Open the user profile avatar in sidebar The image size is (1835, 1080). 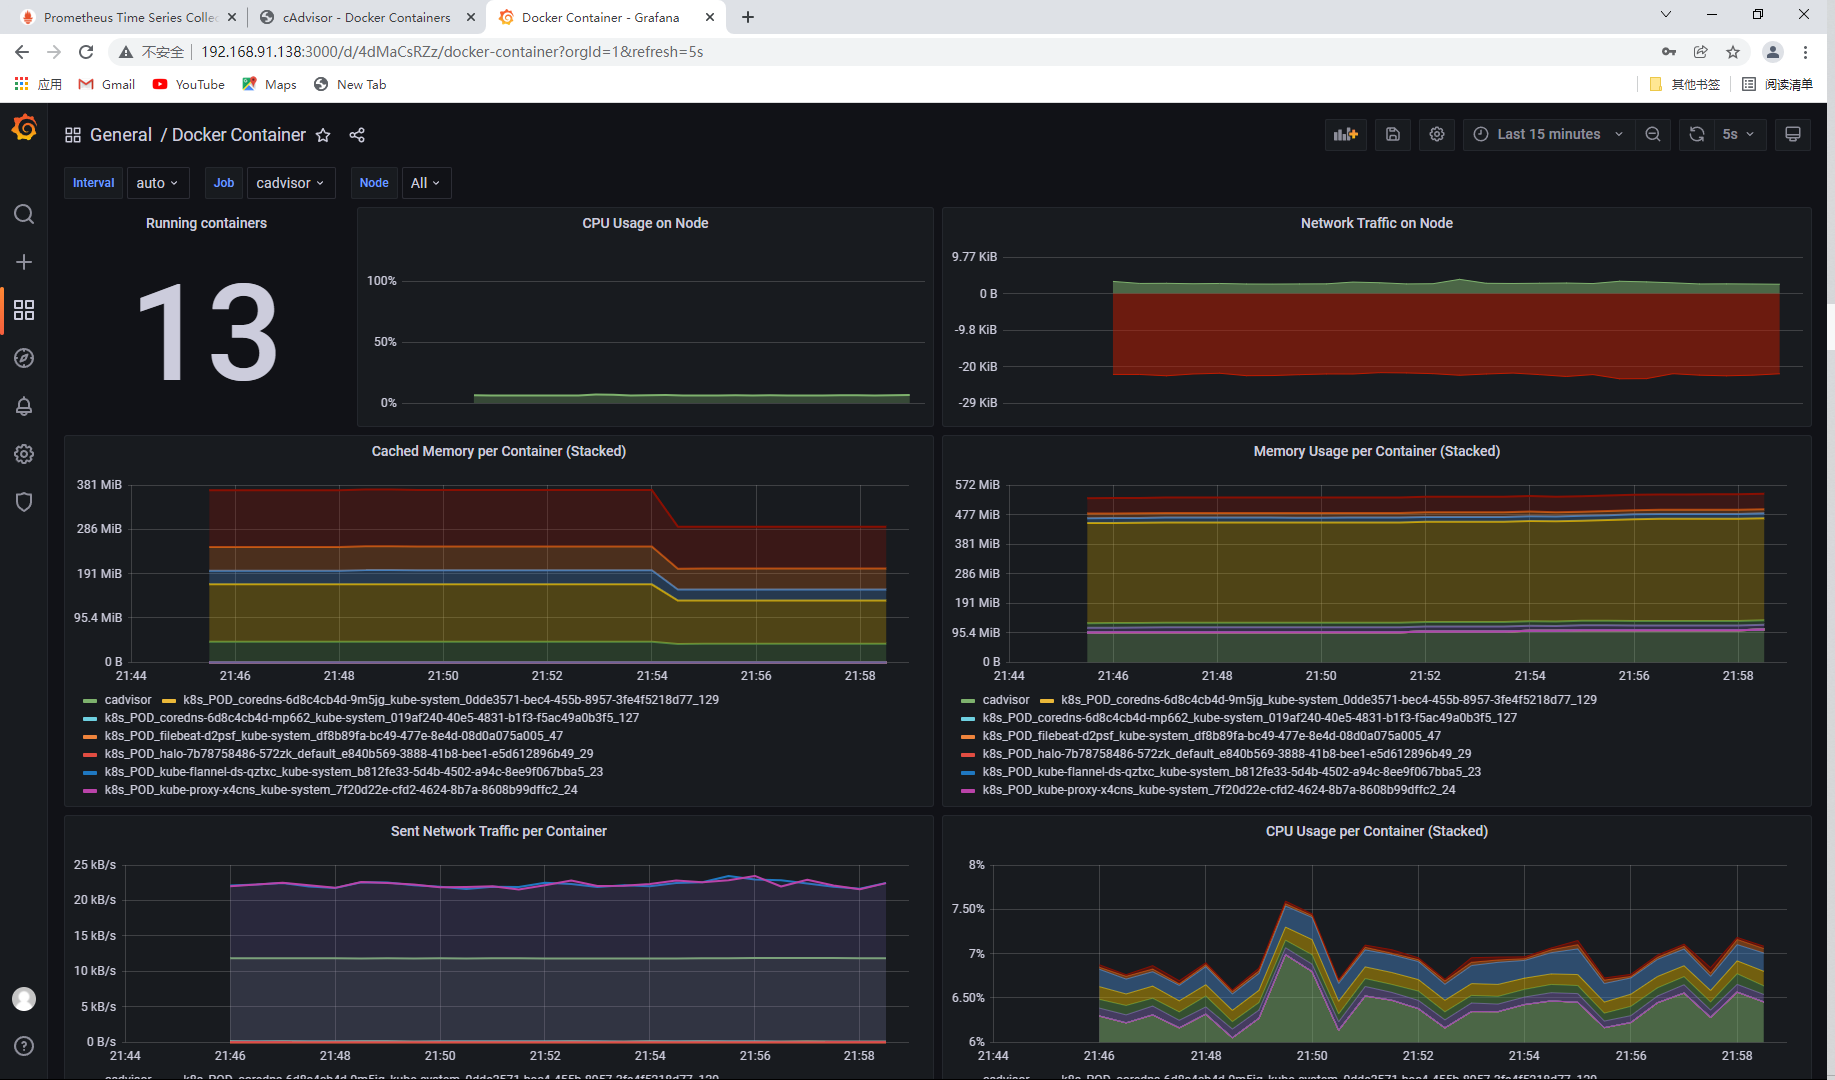tap(24, 999)
